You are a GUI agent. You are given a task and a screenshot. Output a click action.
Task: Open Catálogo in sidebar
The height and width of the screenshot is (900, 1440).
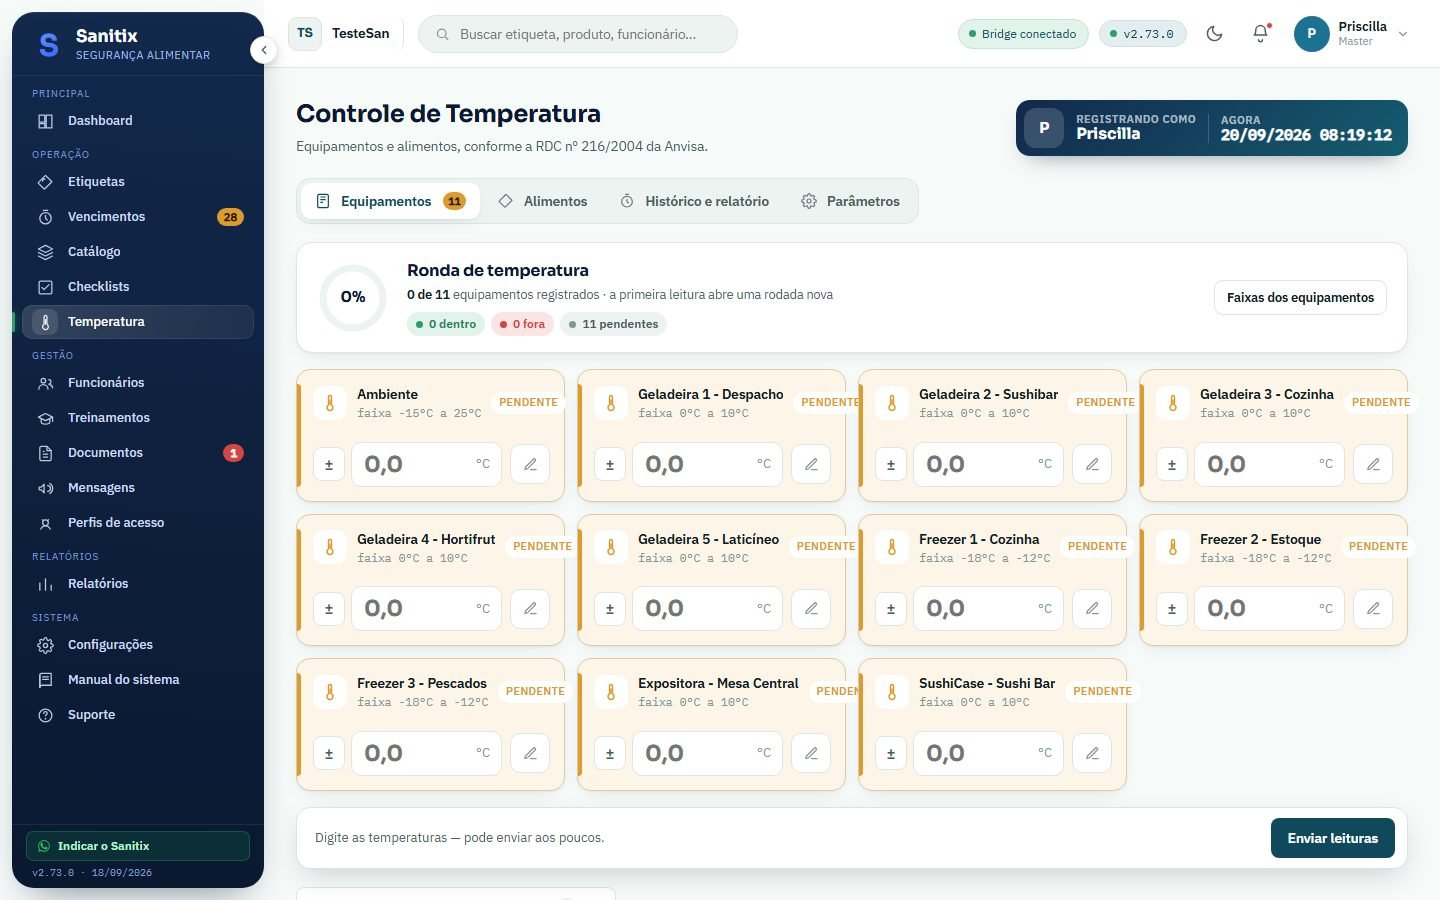click(138, 252)
